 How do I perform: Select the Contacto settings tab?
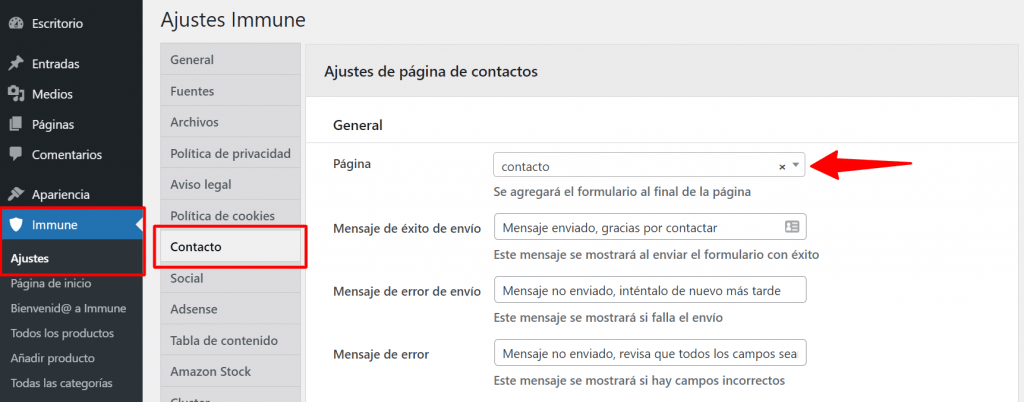[x=196, y=247]
